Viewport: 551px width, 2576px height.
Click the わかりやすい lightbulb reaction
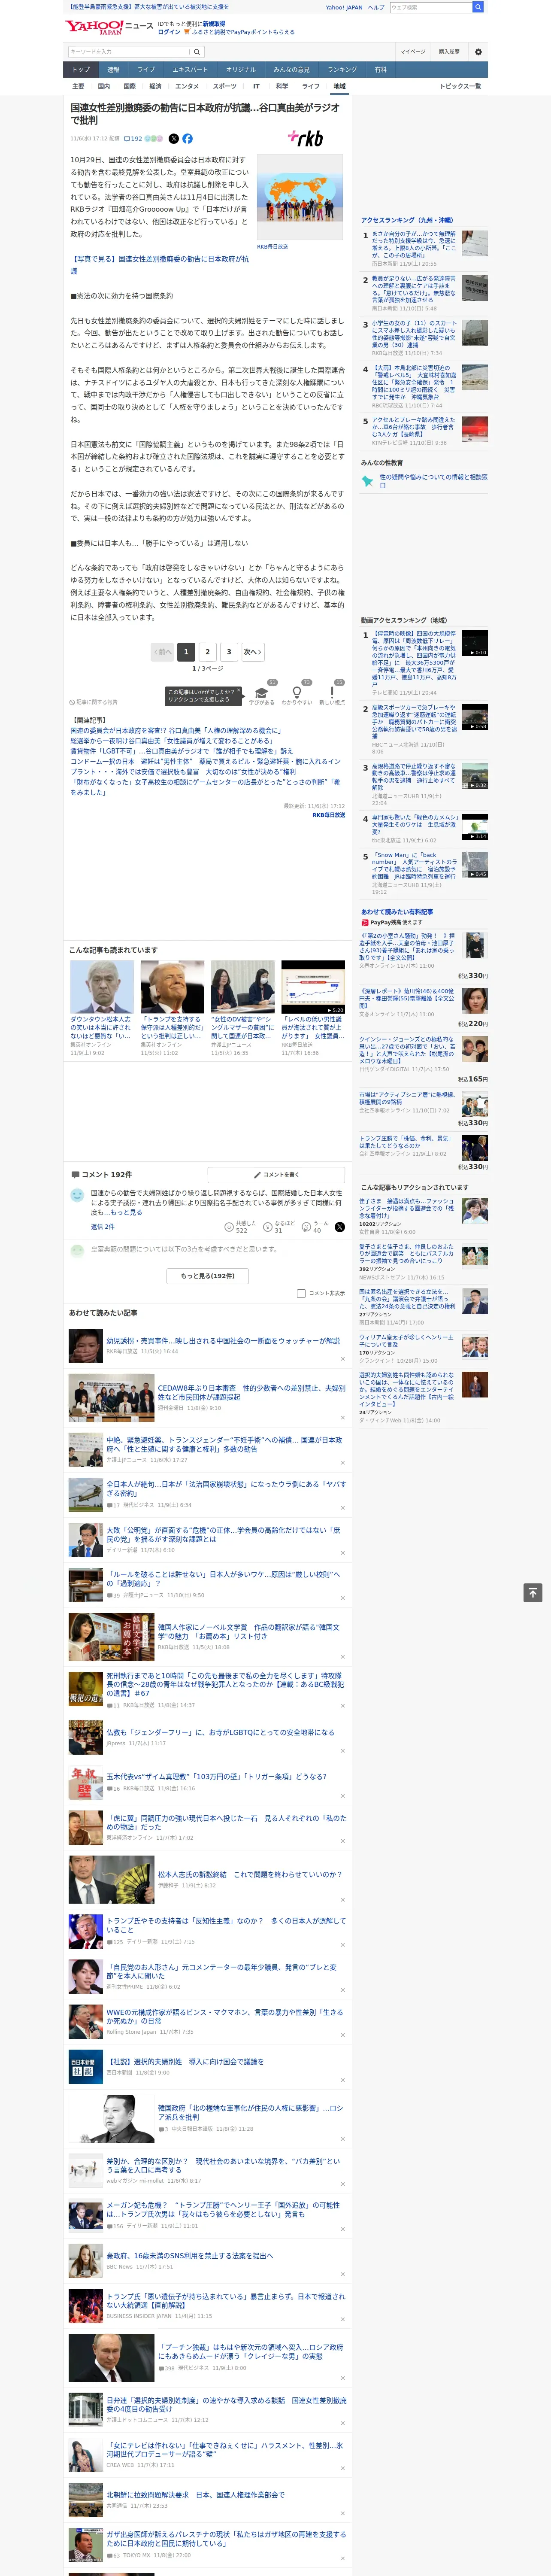pos(296,692)
